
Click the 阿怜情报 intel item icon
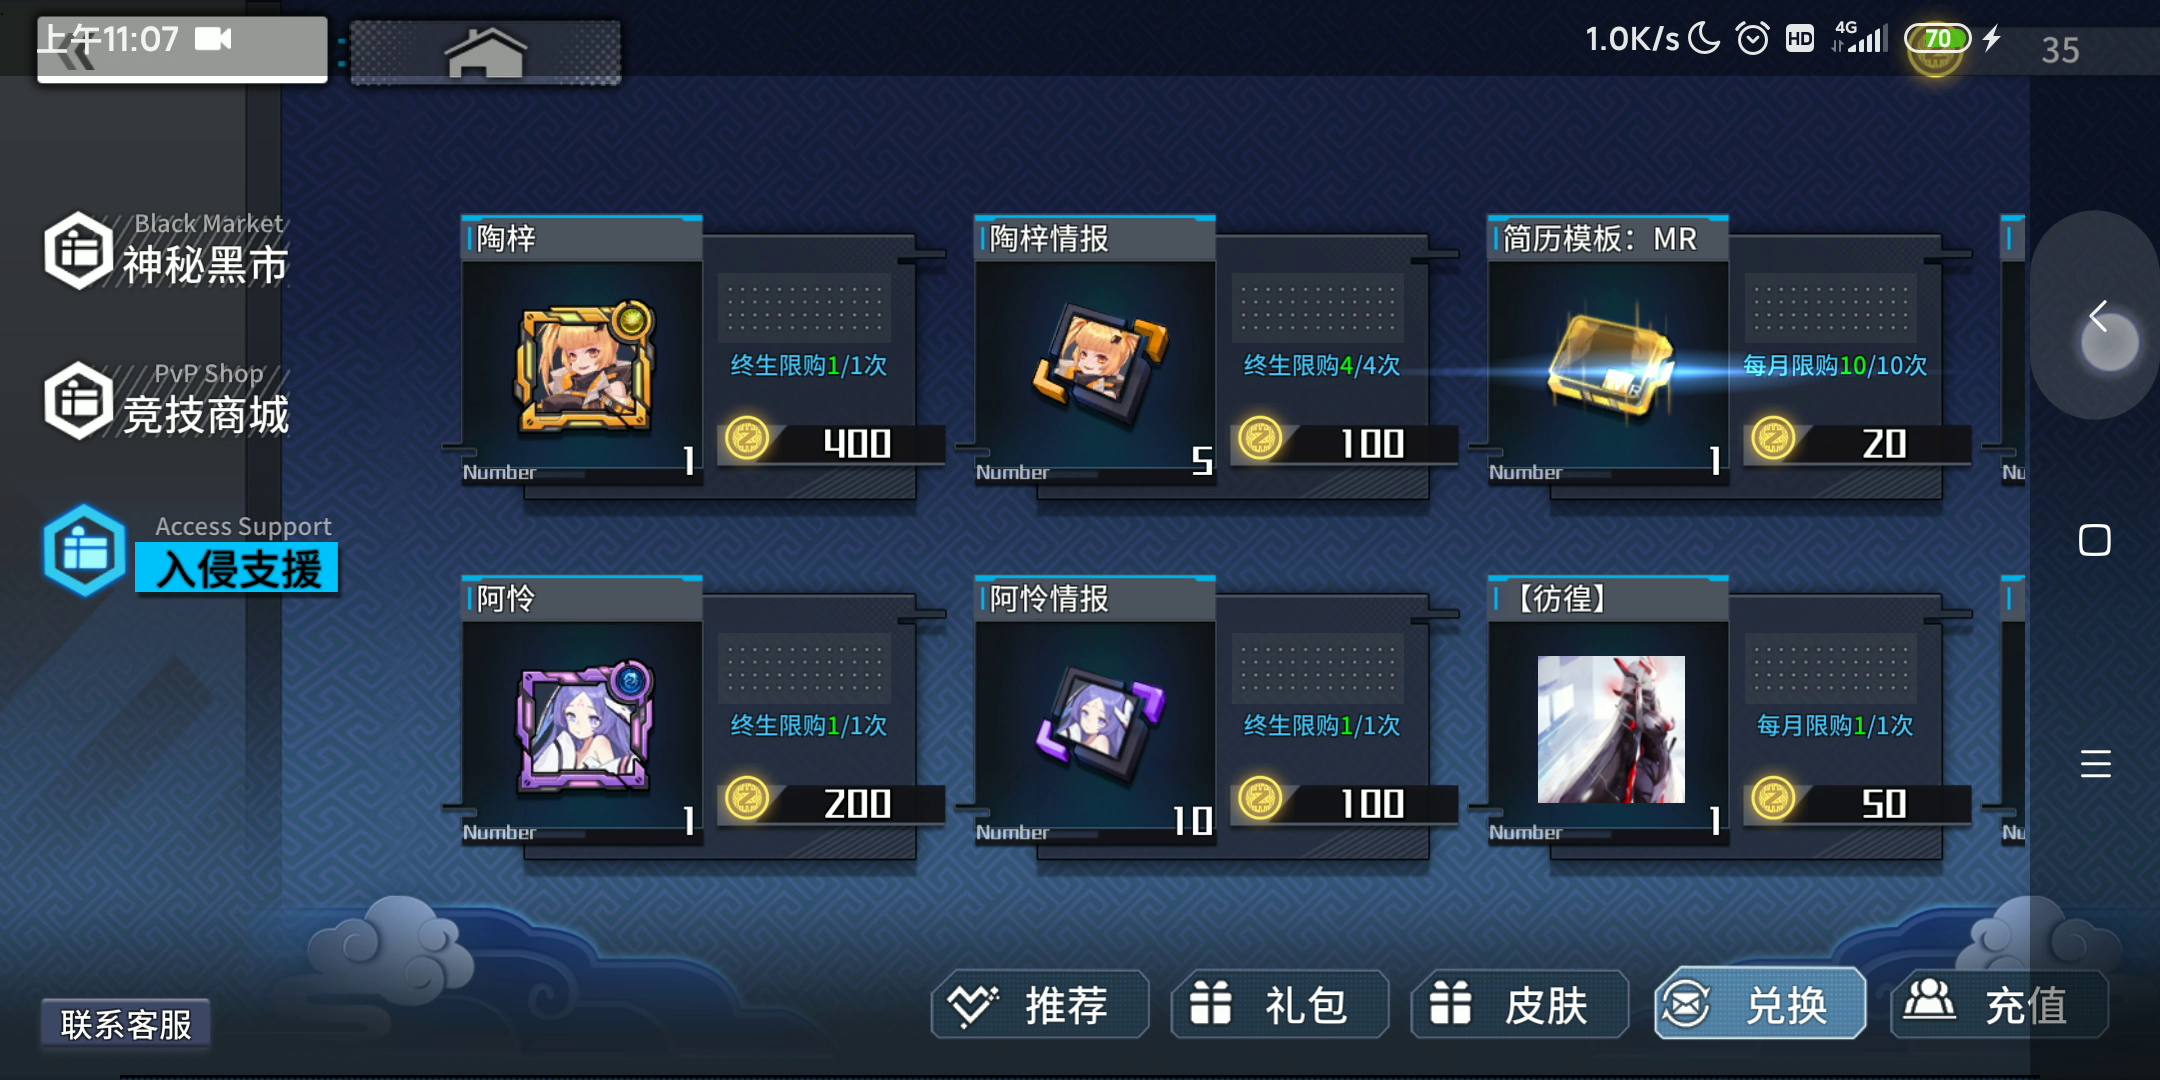[x=1098, y=725]
